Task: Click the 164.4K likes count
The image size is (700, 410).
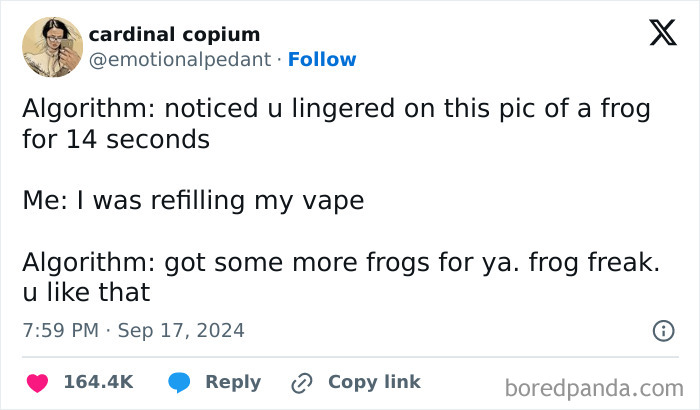Action: 98,382
